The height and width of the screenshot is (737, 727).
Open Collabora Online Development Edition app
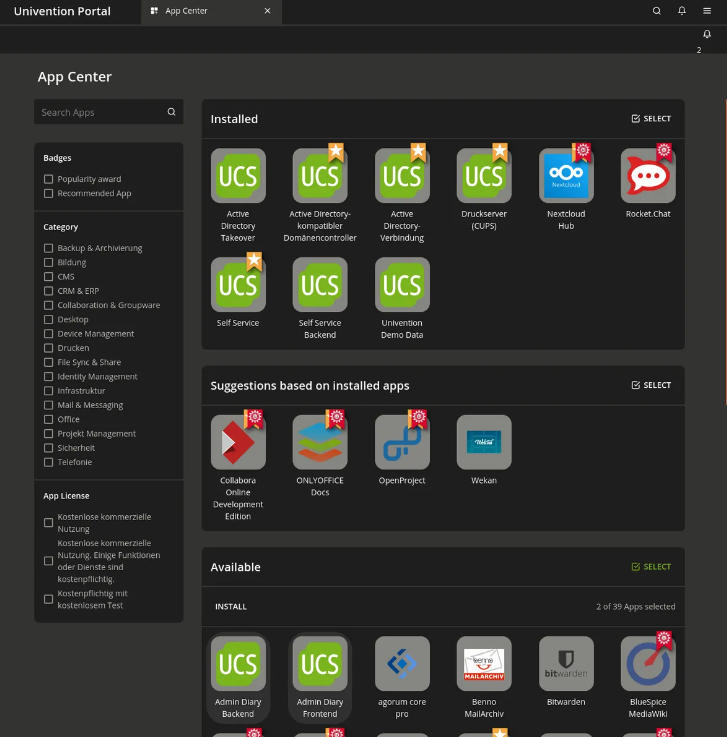(238, 442)
